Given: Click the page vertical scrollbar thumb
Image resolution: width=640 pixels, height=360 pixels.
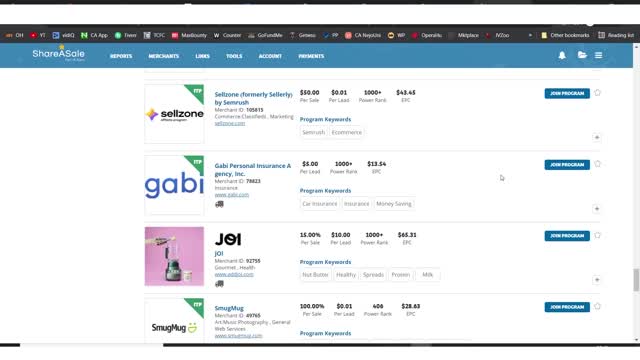Looking at the screenshot, I should (x=636, y=280).
